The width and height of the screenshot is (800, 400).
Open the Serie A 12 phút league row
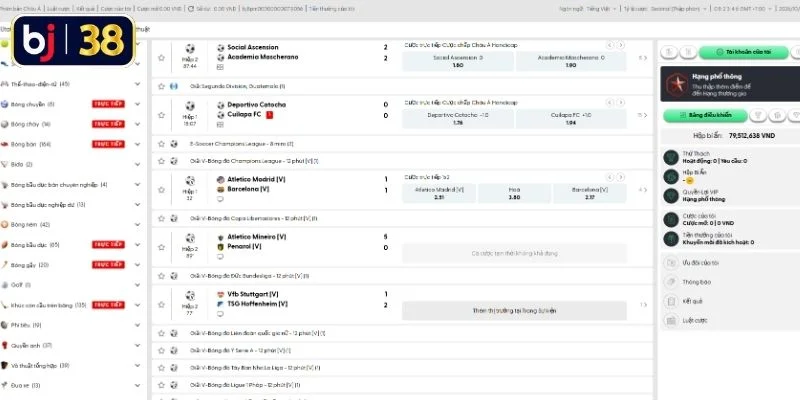[402, 351]
